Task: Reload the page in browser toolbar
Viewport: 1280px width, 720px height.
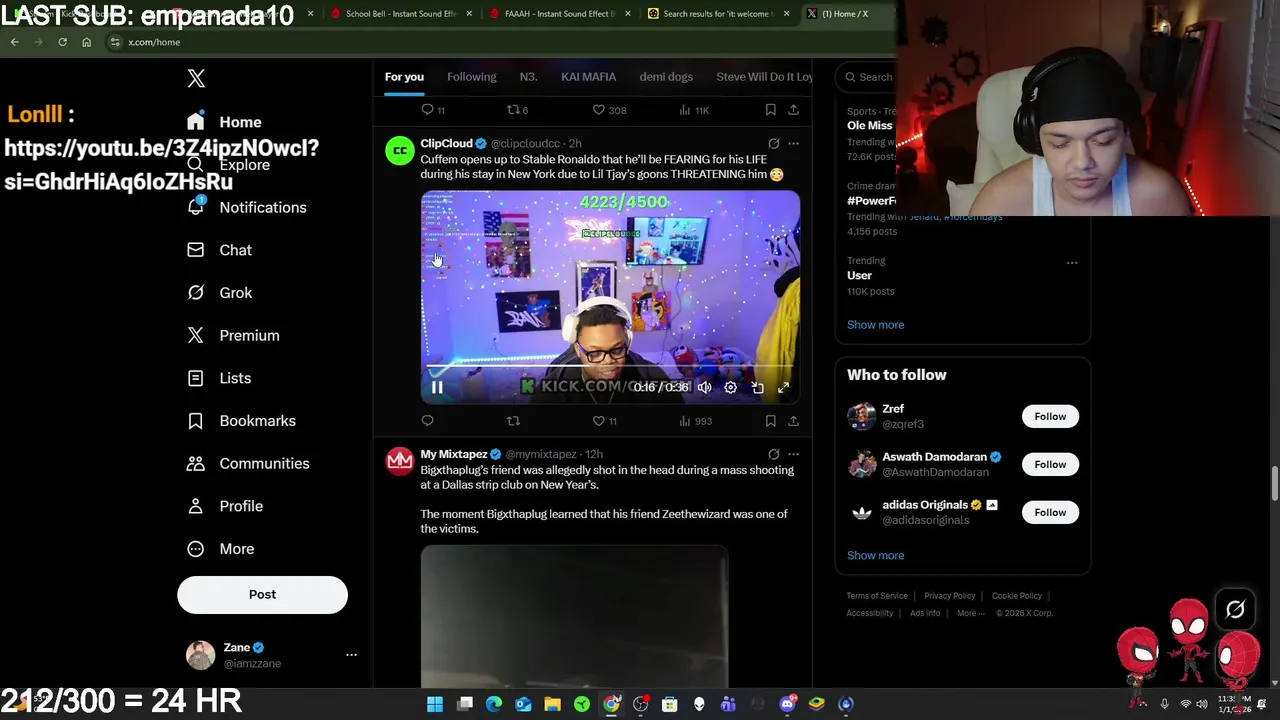Action: pos(62,42)
